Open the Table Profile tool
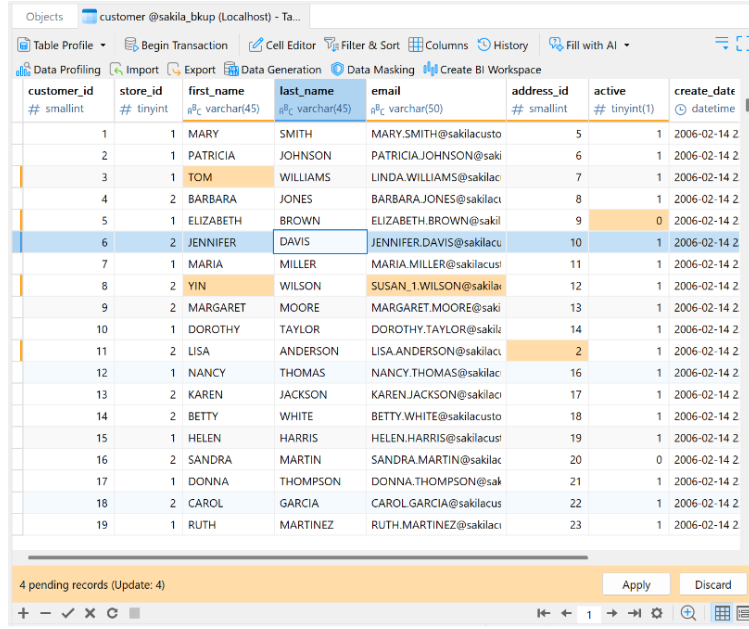The height and width of the screenshot is (629, 749). [55, 45]
